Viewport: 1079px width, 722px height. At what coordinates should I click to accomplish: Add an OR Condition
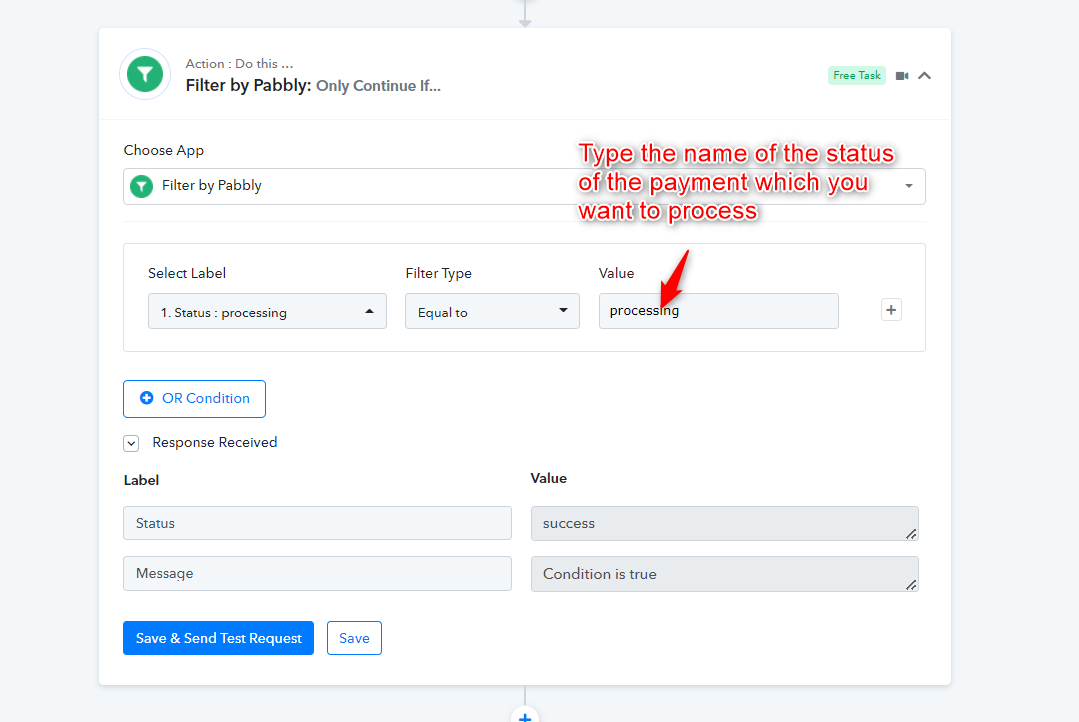click(195, 399)
